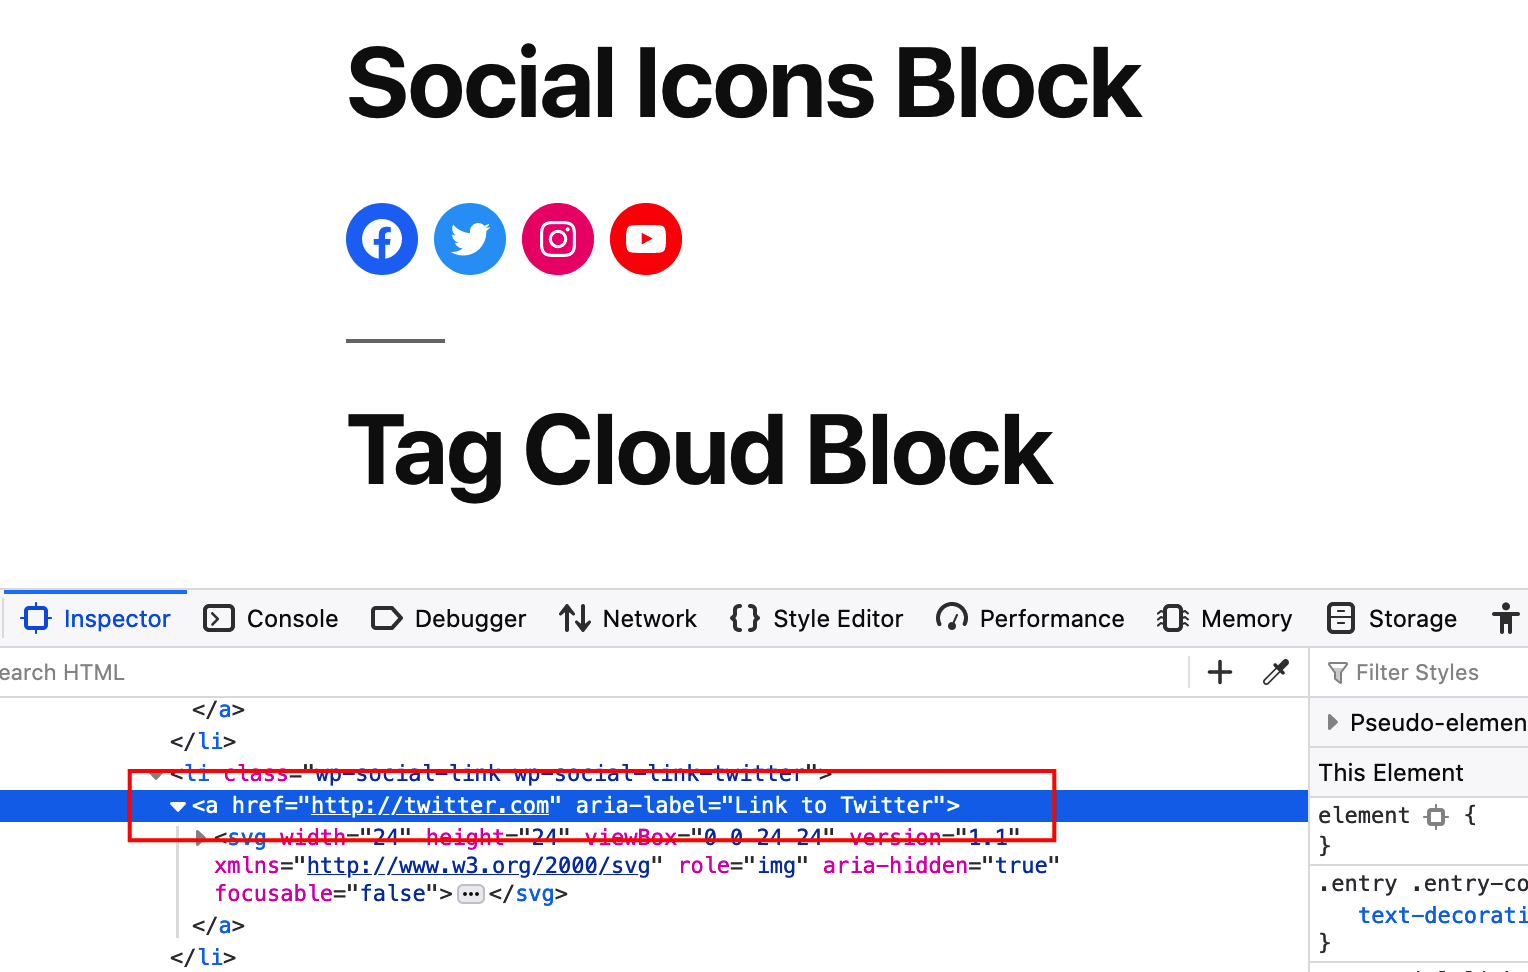Viewport: 1528px width, 972px height.
Task: Open the Instagram social icon
Action: (x=557, y=238)
